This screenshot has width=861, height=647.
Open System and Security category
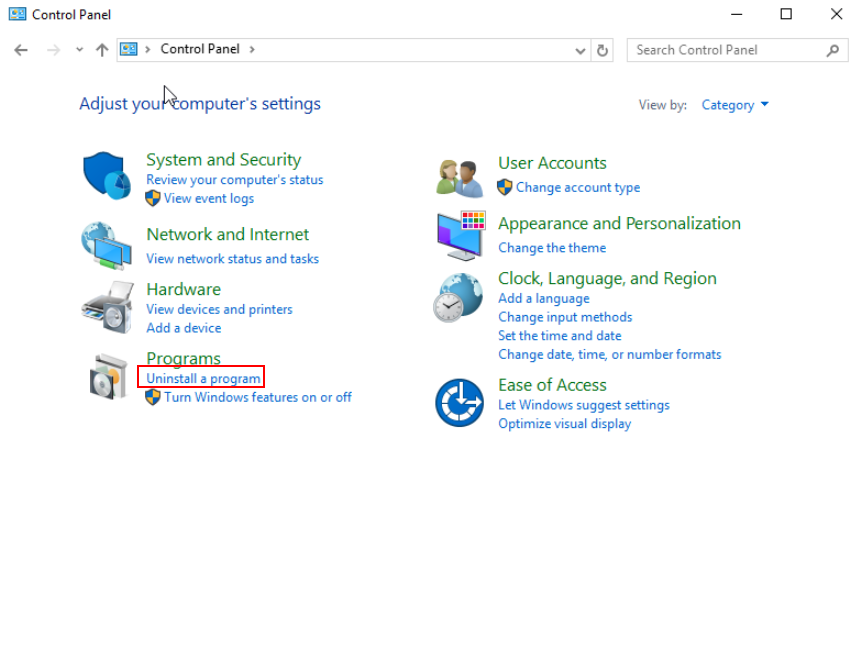[x=223, y=159]
